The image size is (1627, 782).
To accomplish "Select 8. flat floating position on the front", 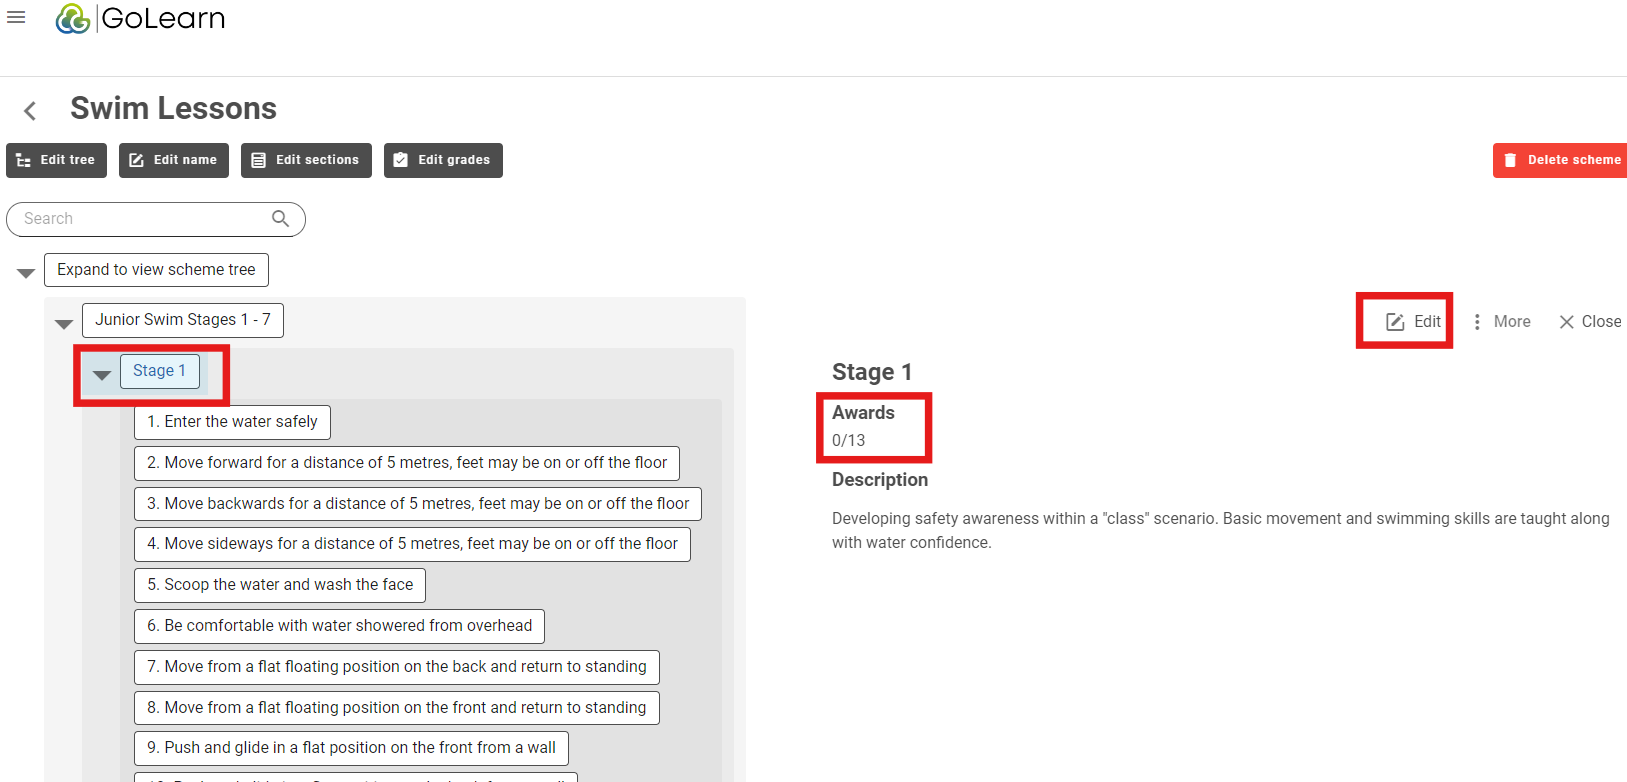I will tap(397, 708).
